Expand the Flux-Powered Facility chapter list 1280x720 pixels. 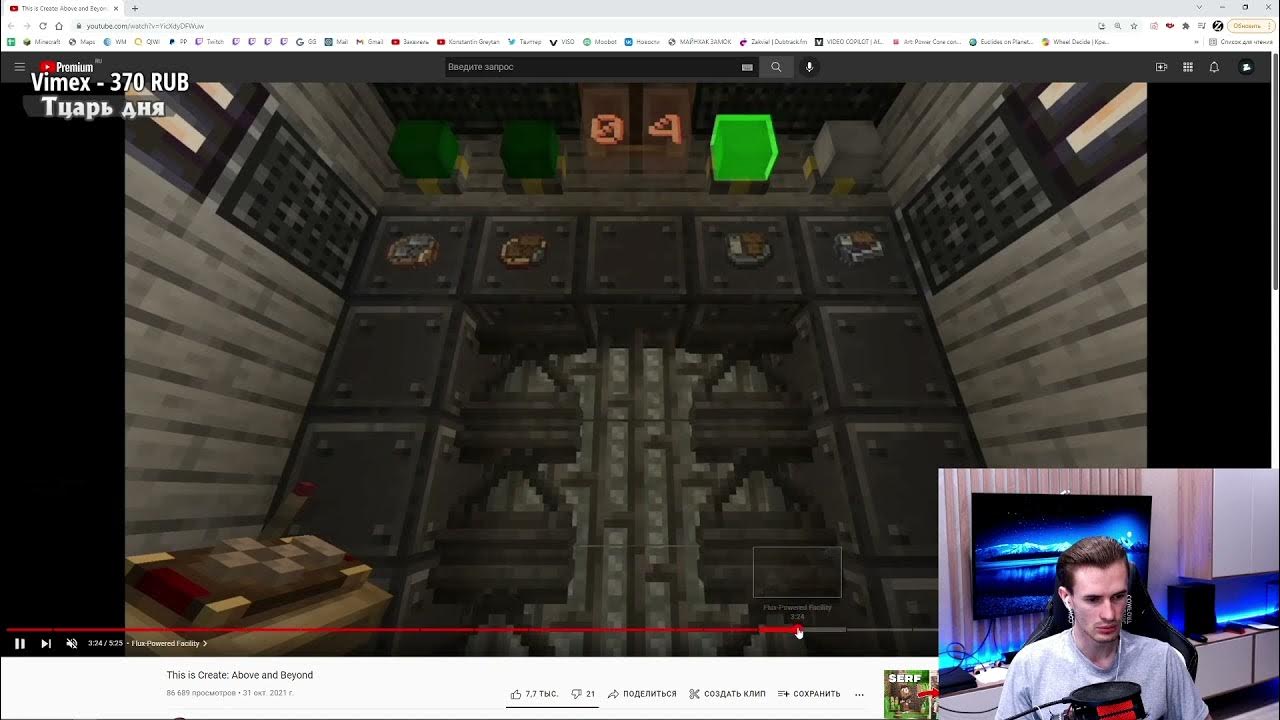tap(169, 643)
